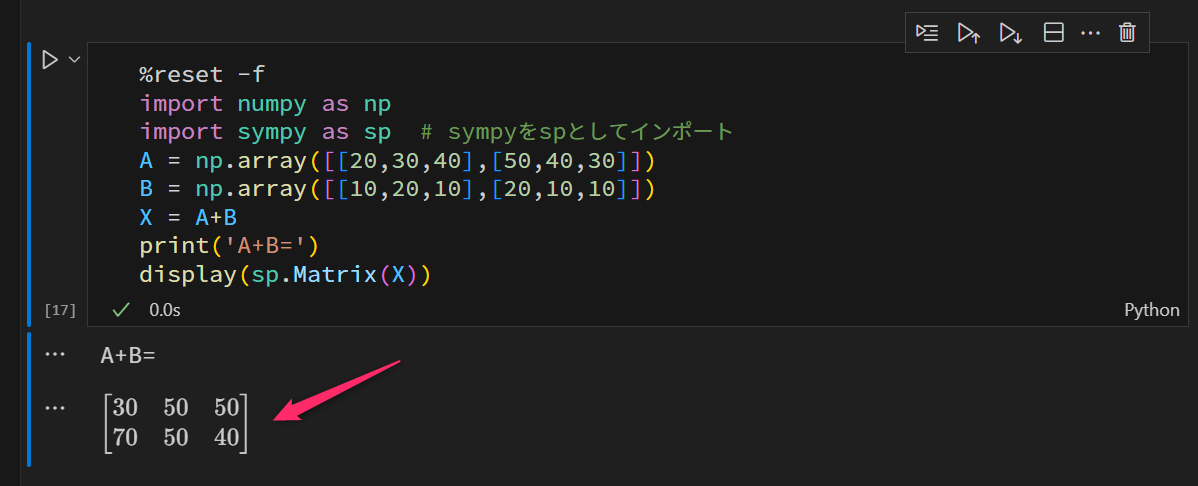The image size is (1198, 486).
Task: Place cursor on the '%reset -f' line
Action: pos(202,75)
